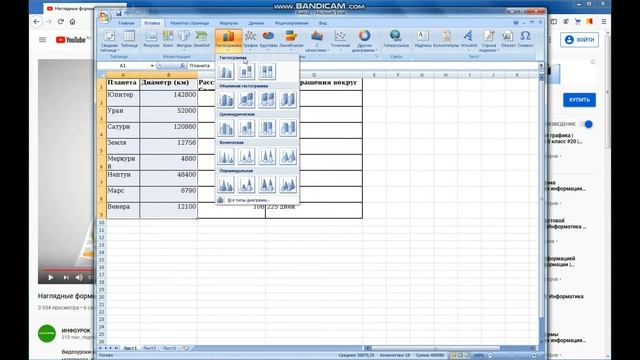Switch to the Разметка страницы tab
Image resolution: width=640 pixels, height=360 pixels.
(189, 23)
